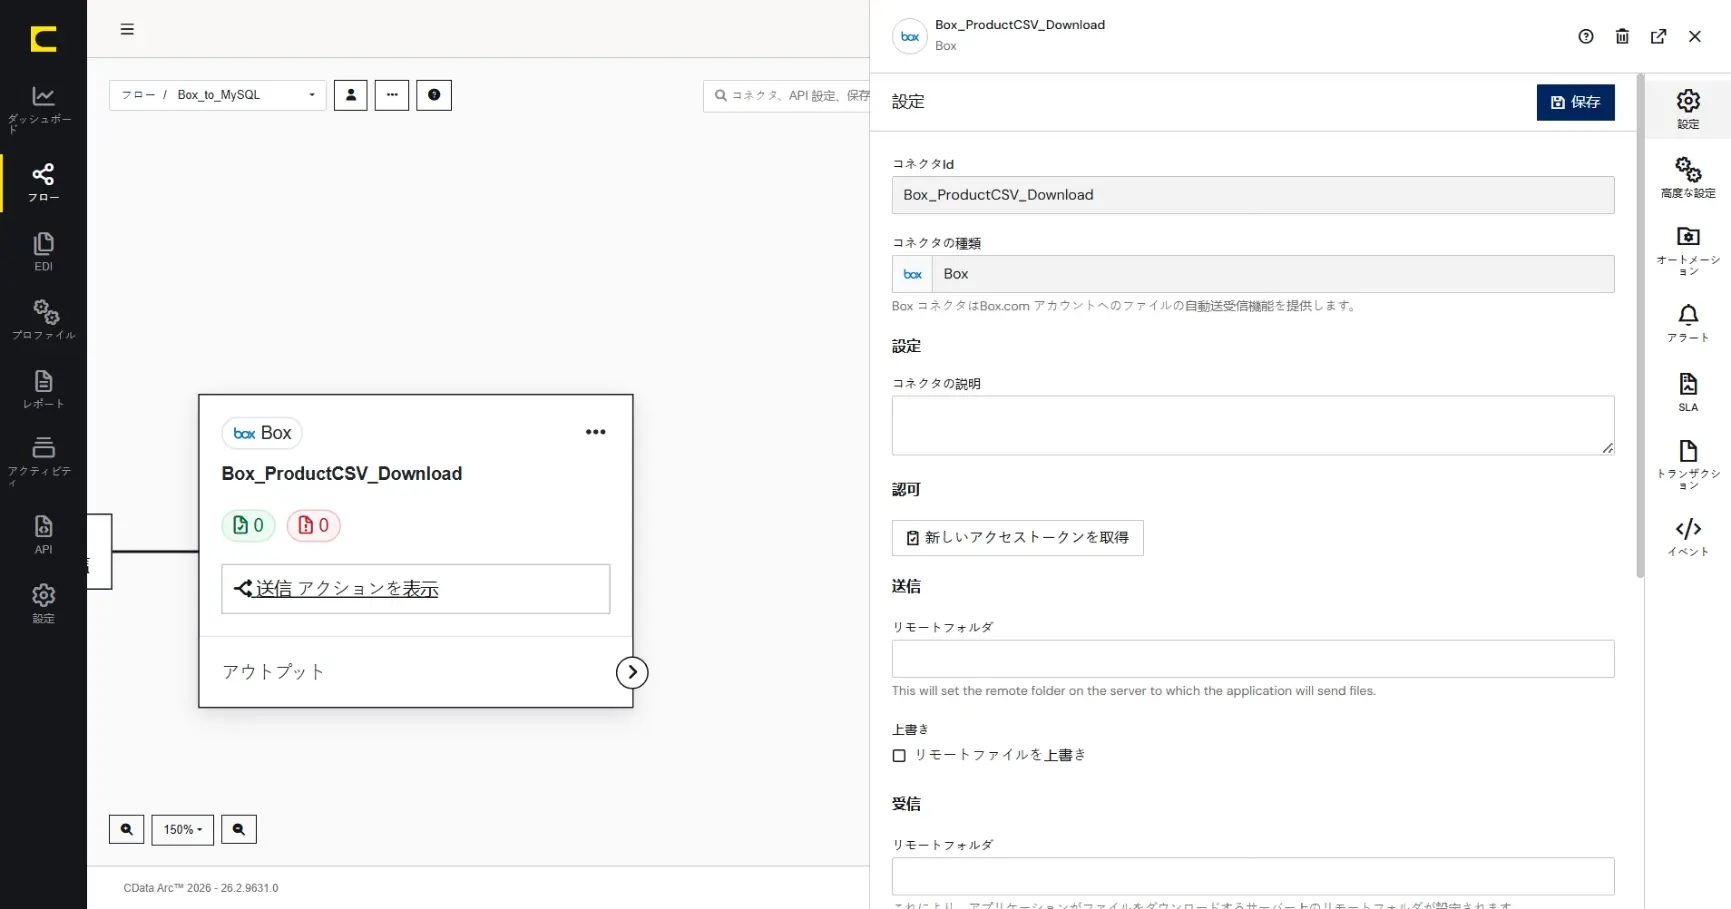1731x909 pixels.
Task: Open the Report sidebar item
Action: (43, 389)
